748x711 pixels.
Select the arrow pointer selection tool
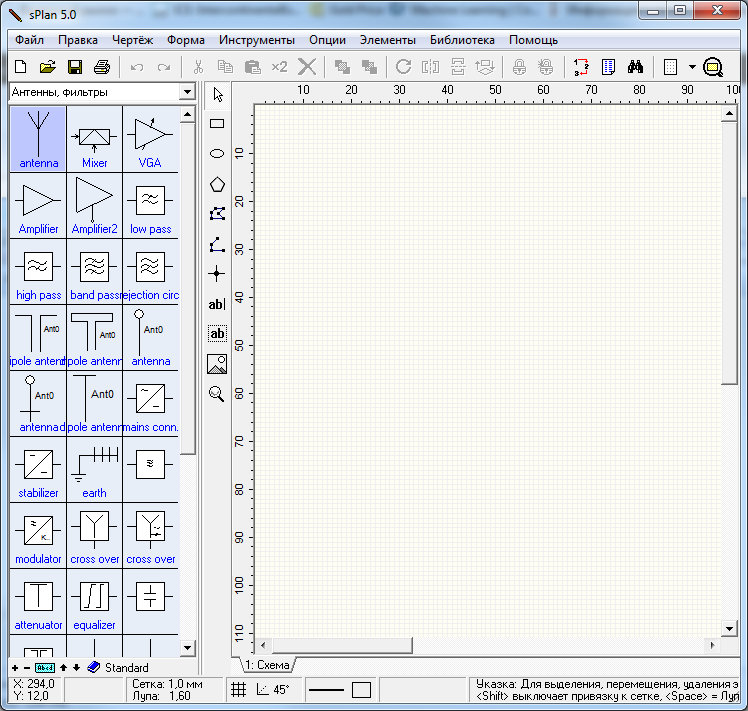point(216,94)
